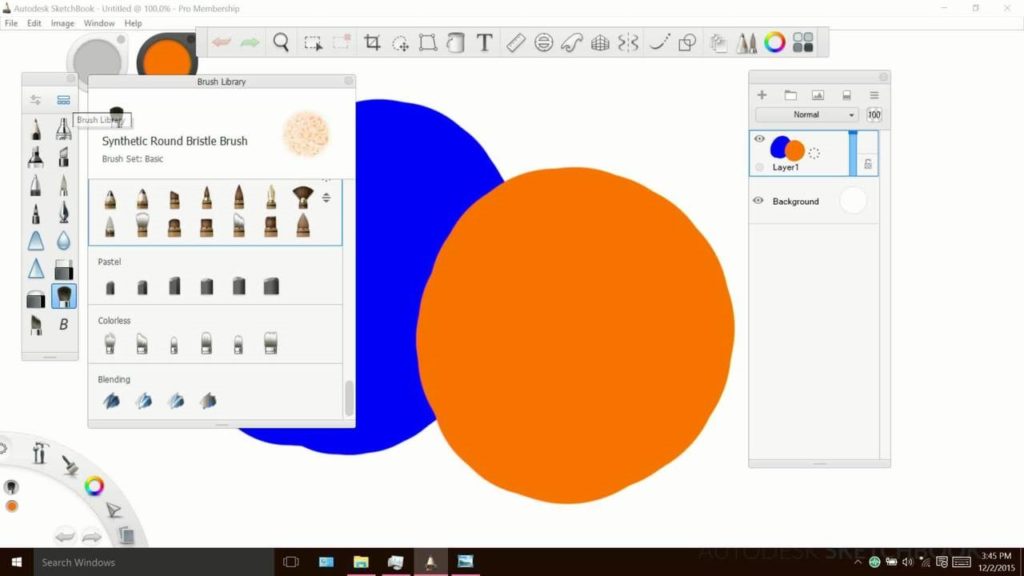Select the first Pastel brush

[x=110, y=287]
